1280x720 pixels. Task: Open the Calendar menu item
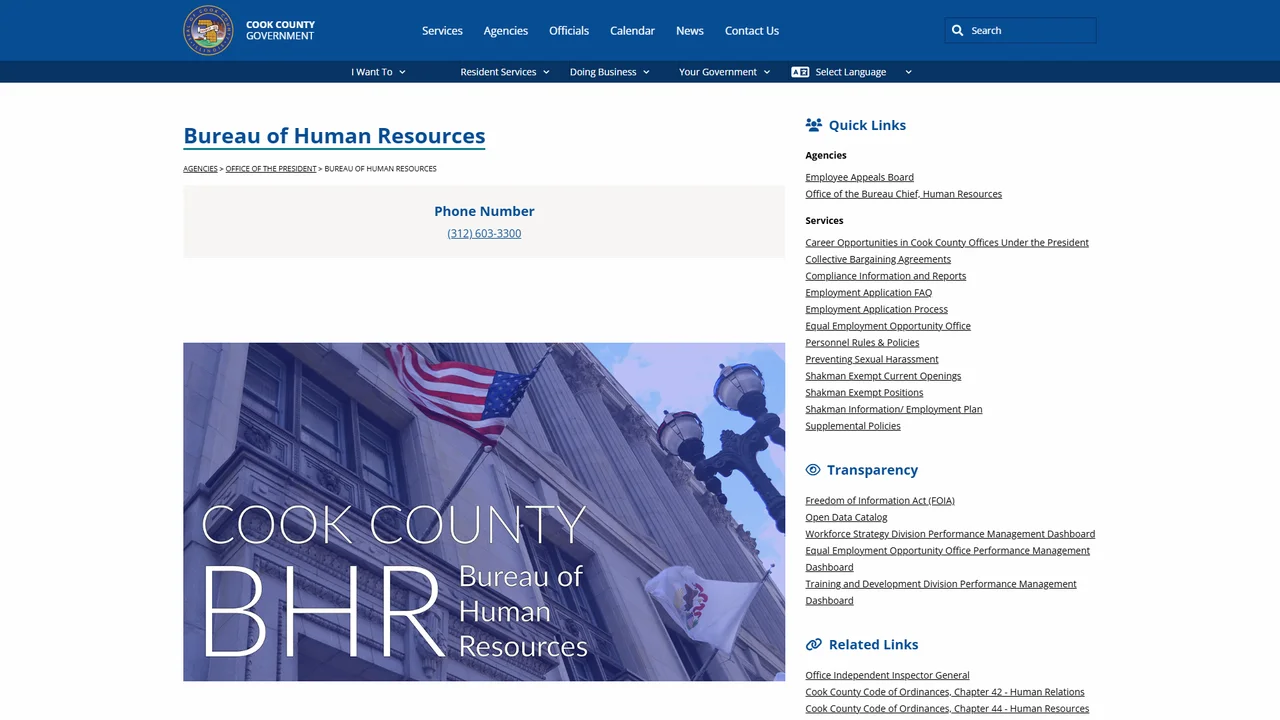633,30
